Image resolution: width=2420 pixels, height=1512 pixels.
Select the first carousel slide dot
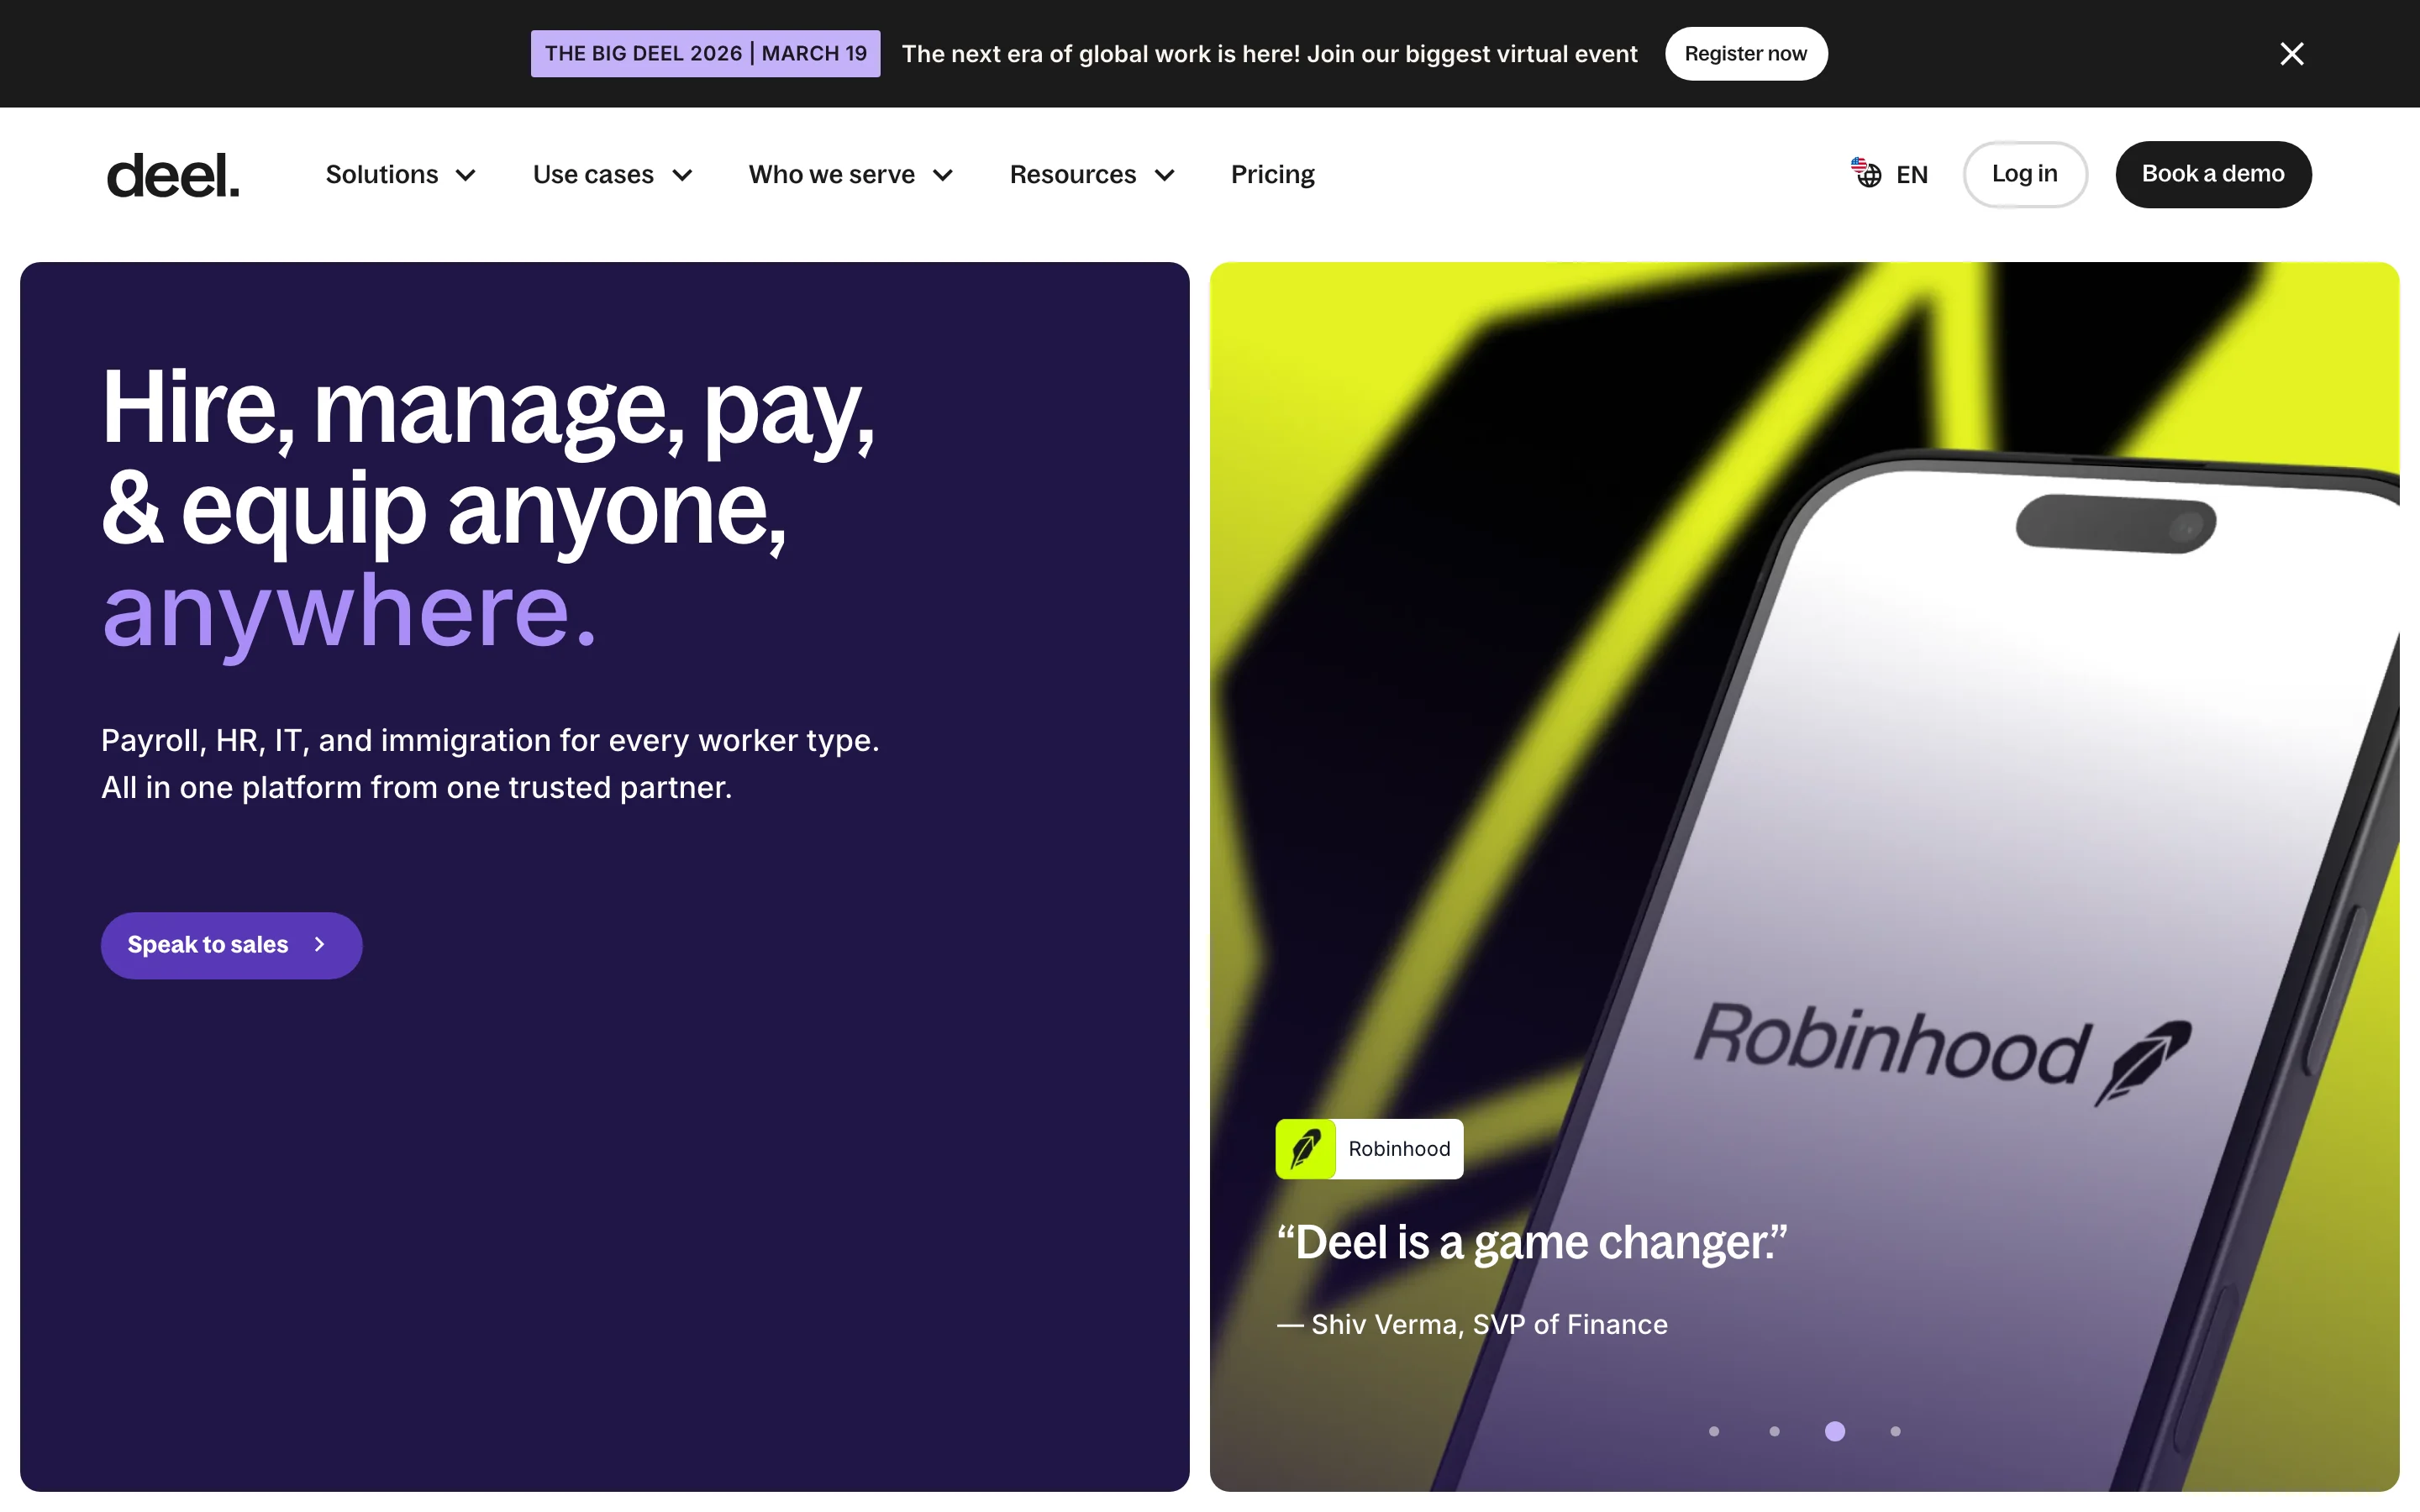pyautogui.click(x=1714, y=1431)
